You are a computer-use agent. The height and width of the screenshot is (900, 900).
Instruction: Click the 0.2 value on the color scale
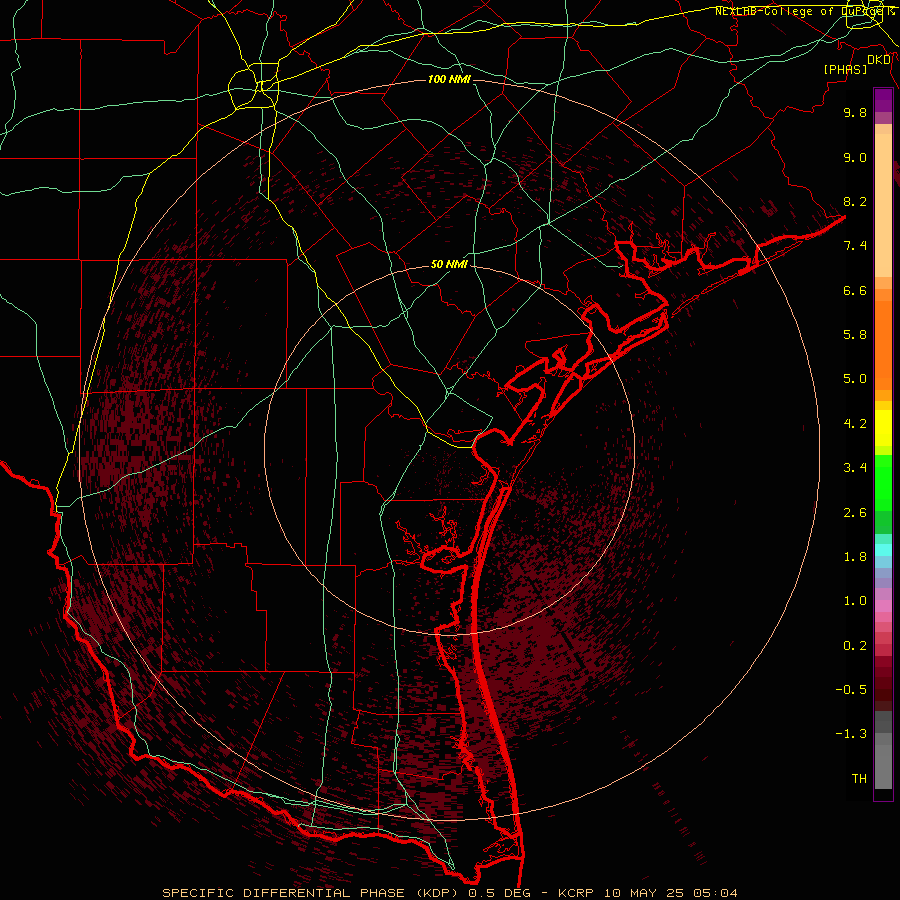click(x=855, y=646)
